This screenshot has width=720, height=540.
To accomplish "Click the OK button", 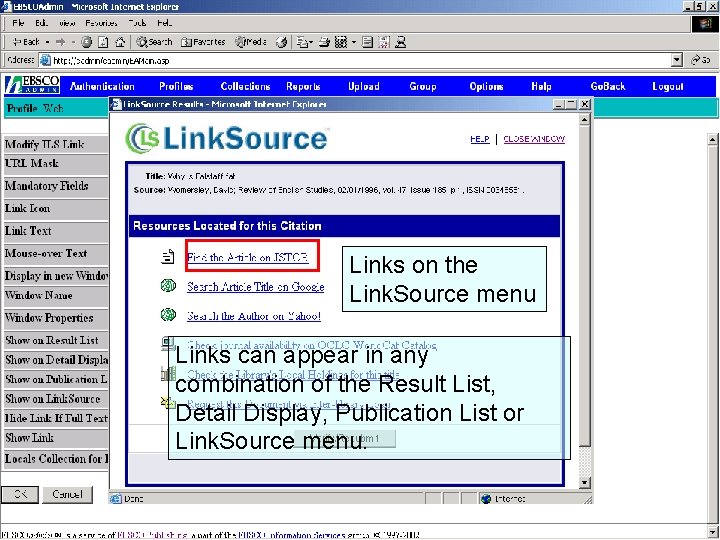I will pyautogui.click(x=20, y=495).
